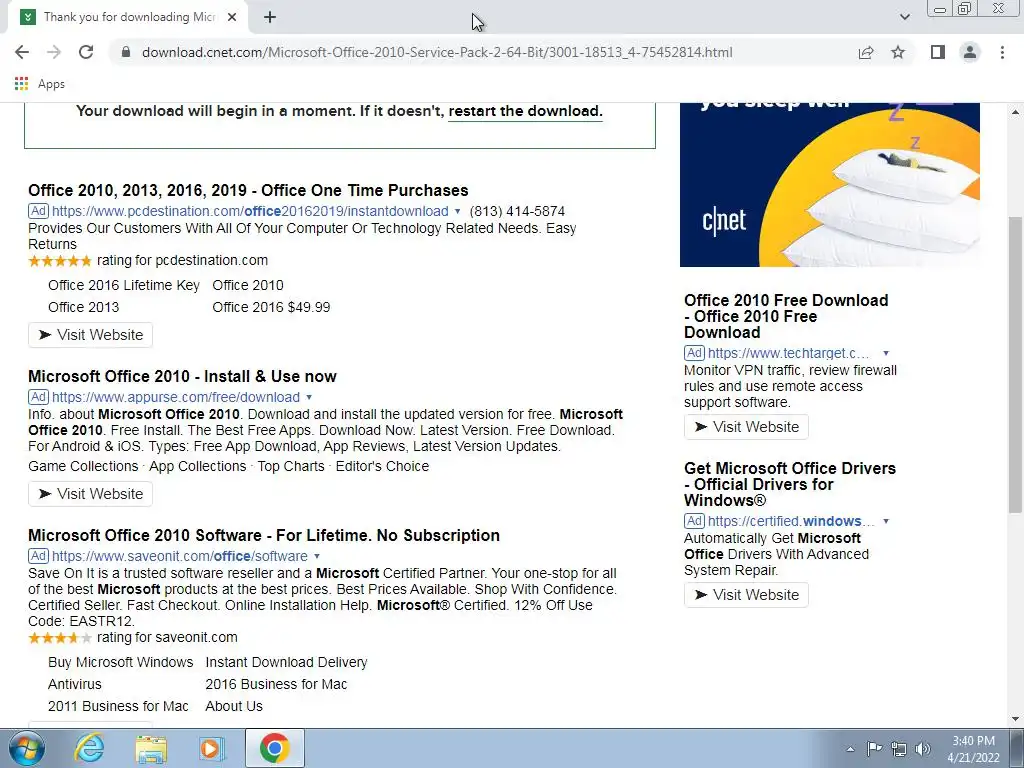Open the volume speaker icon in tray
Screen dimensions: 1024x768
point(923,749)
